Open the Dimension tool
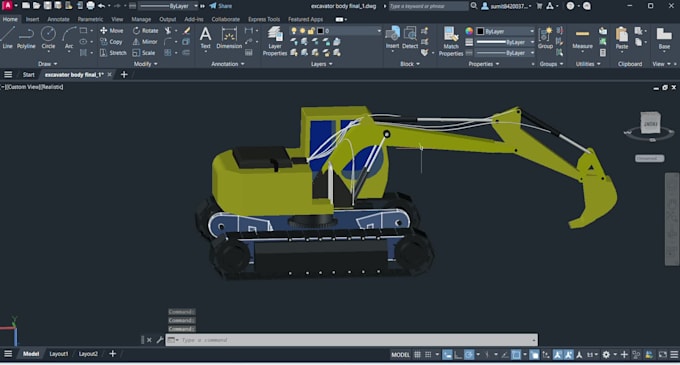This screenshot has height=365, width=680. click(x=229, y=38)
